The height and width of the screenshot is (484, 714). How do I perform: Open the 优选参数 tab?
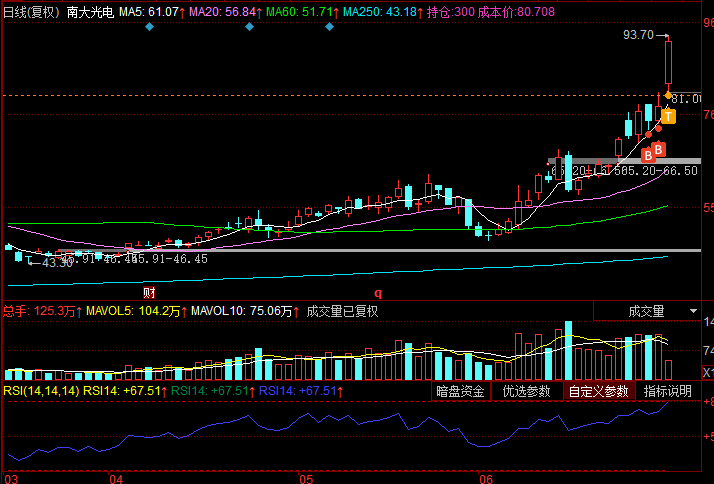(x=526, y=391)
